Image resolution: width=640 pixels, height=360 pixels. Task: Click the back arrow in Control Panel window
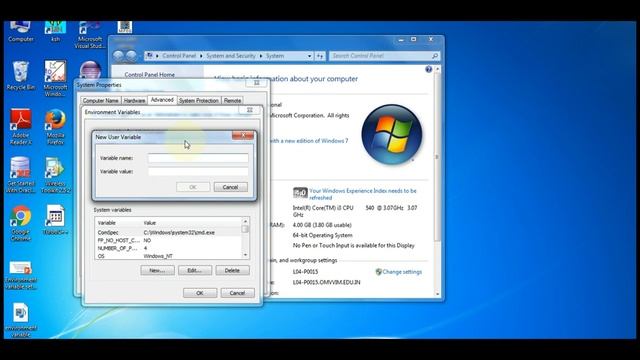[118, 56]
